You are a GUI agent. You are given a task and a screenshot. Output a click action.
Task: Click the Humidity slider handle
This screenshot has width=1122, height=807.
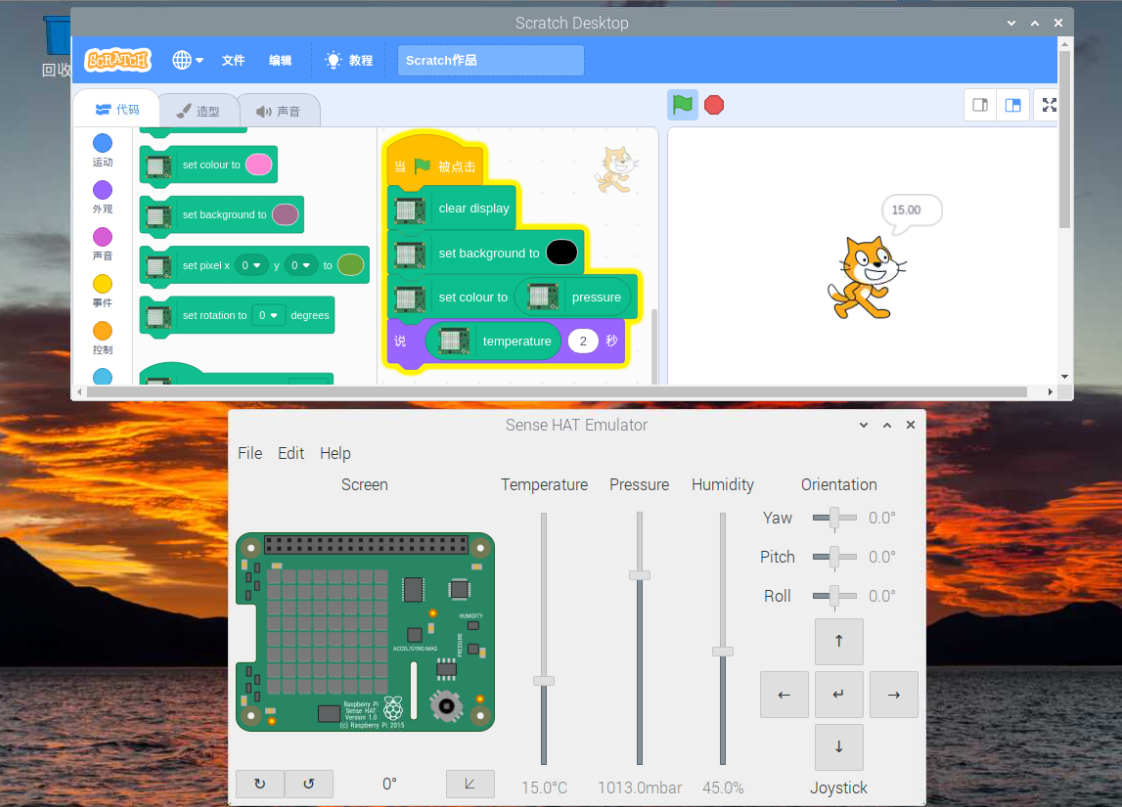[723, 652]
